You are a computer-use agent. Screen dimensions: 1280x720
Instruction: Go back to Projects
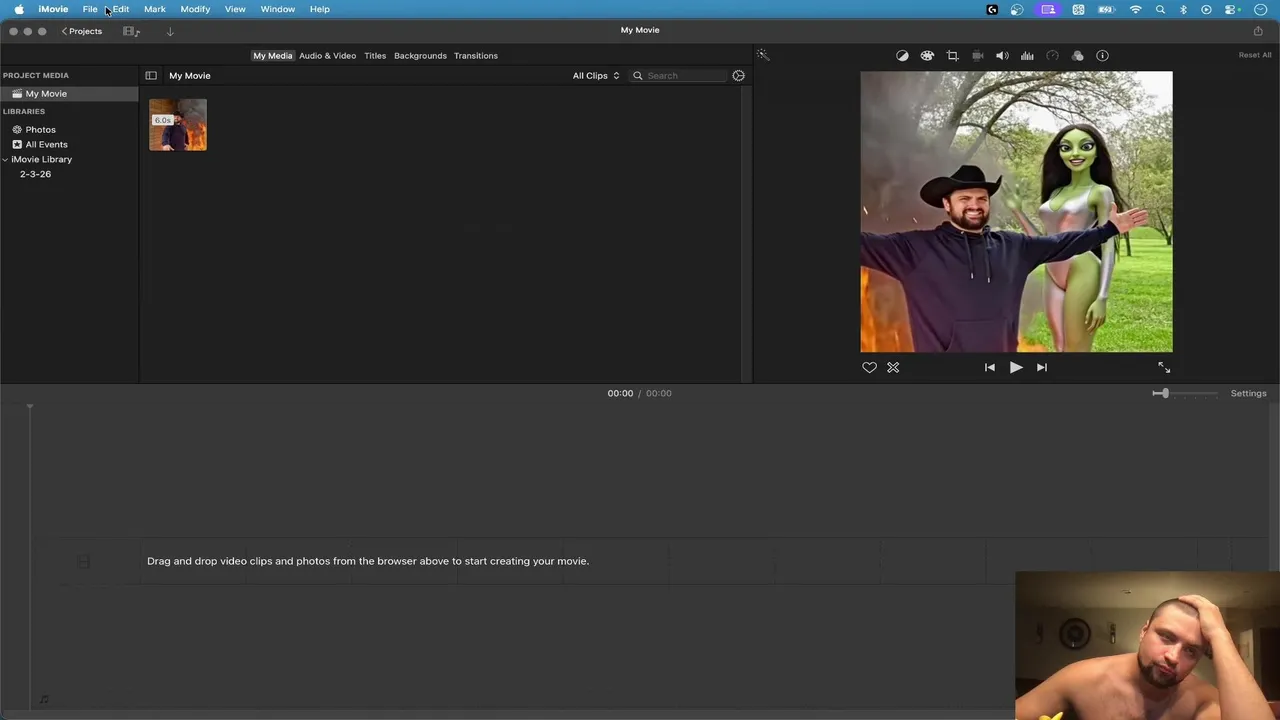point(82,31)
